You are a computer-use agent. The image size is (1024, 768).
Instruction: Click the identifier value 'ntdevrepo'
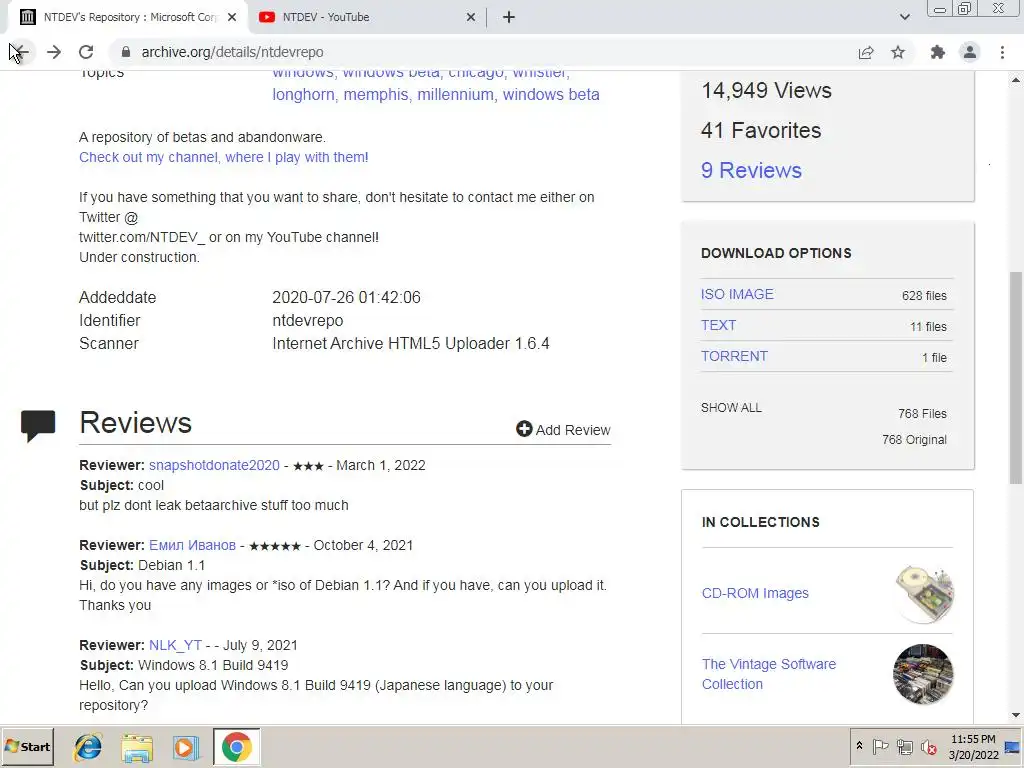click(x=308, y=321)
